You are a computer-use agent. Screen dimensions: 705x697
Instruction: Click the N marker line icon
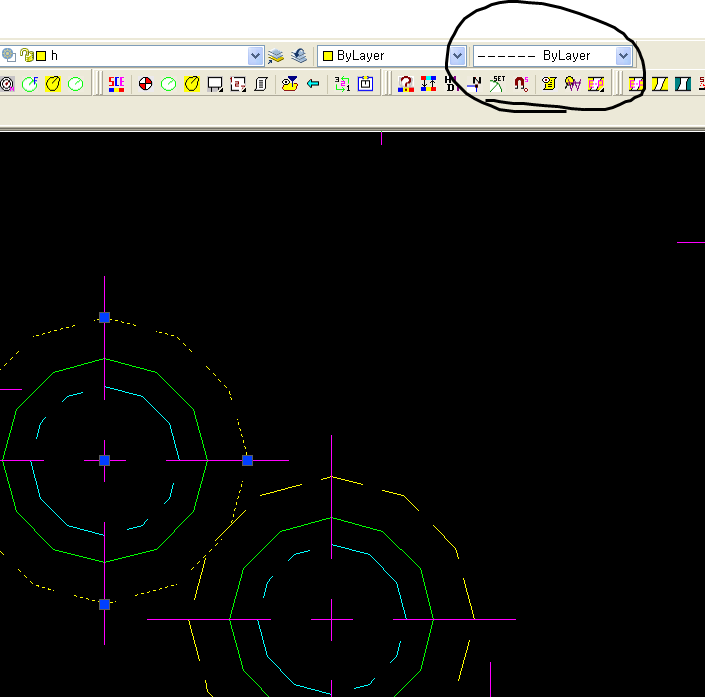pos(474,84)
